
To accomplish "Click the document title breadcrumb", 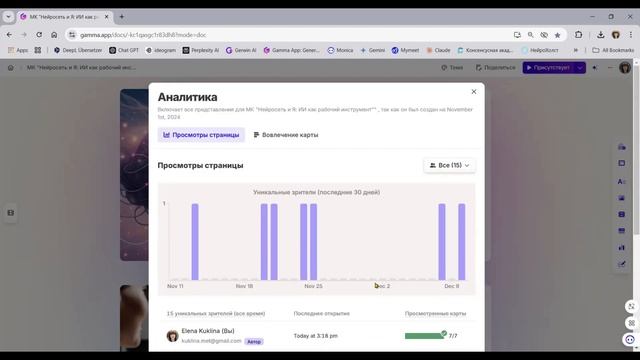I will coord(81,67).
